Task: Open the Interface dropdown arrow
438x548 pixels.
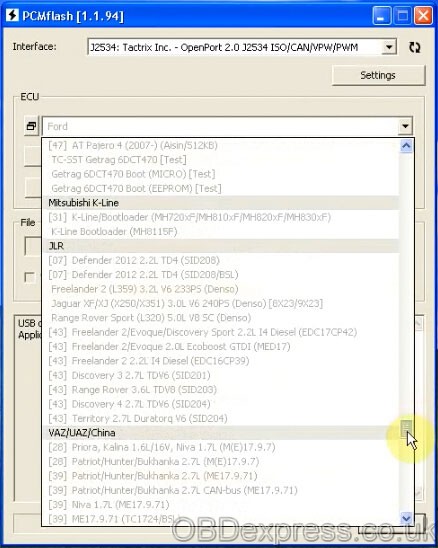Action: [x=389, y=47]
